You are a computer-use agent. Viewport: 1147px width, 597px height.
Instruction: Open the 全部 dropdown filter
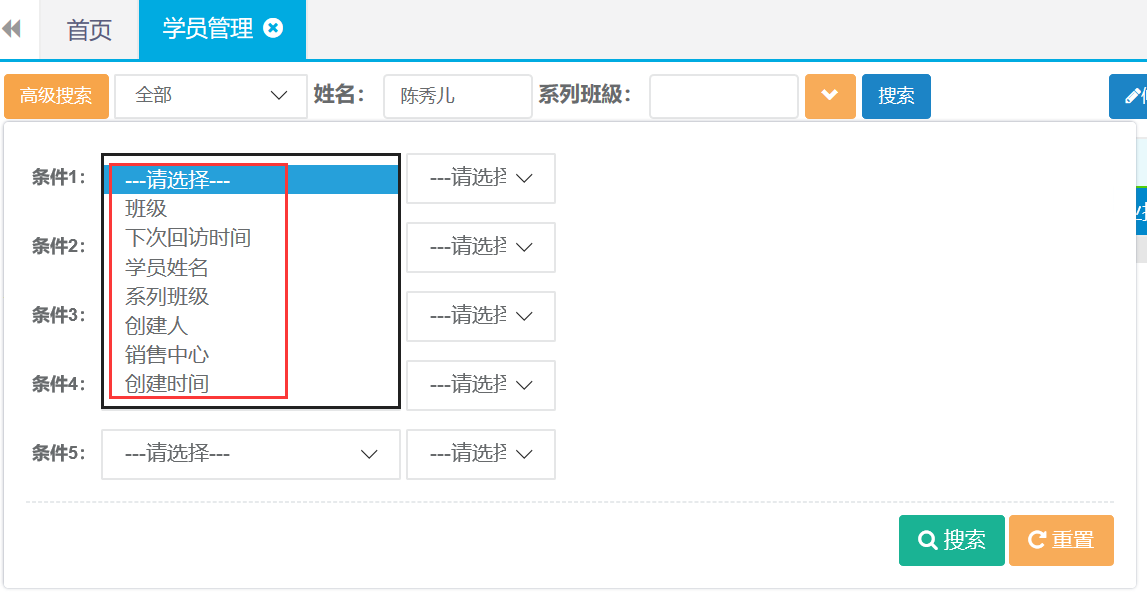(x=211, y=96)
